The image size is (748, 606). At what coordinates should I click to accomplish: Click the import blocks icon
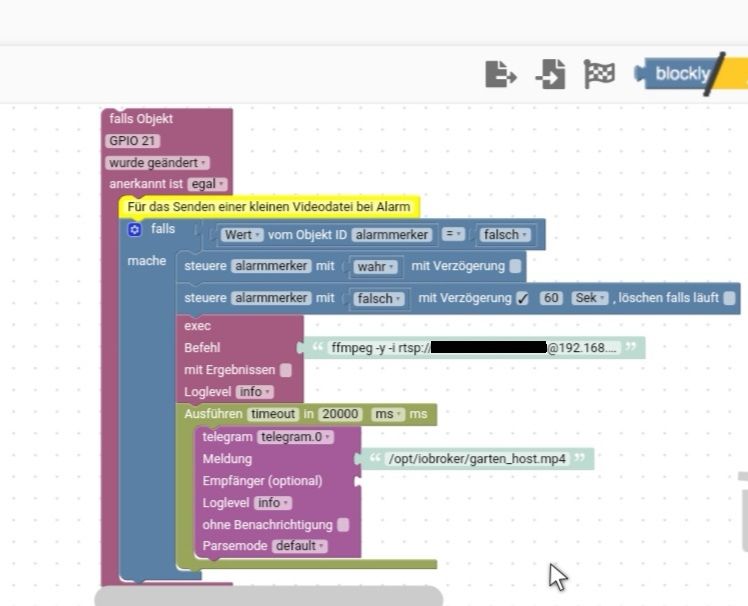551,74
